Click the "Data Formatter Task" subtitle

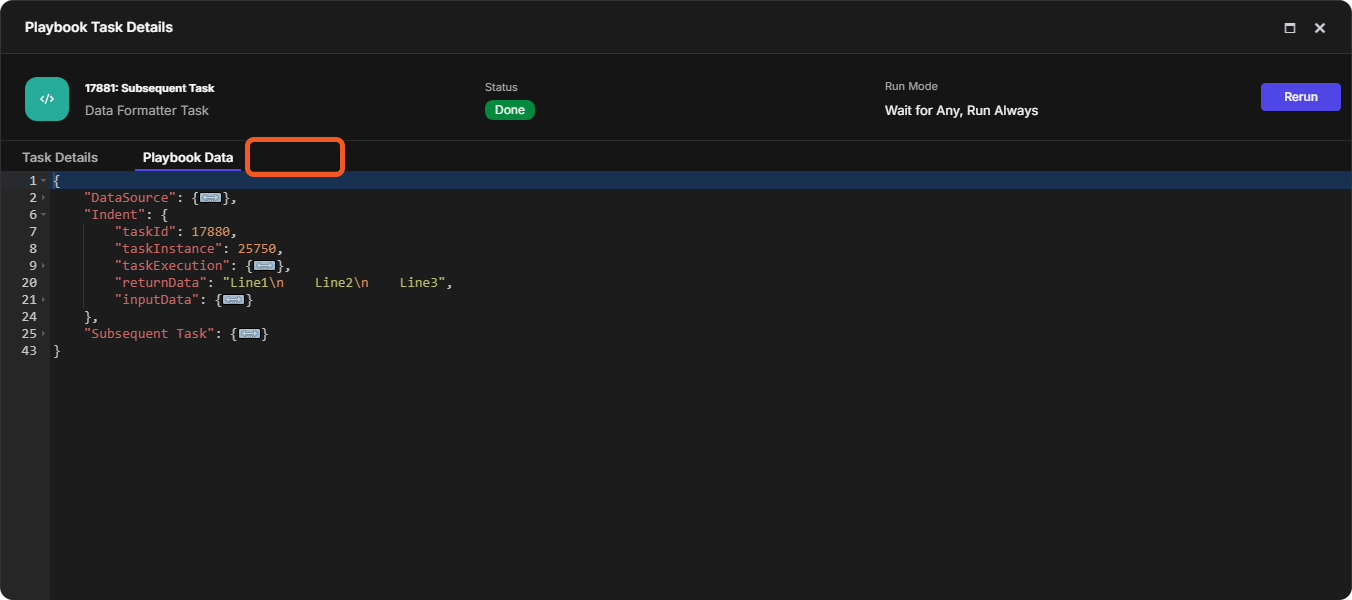click(x=147, y=110)
